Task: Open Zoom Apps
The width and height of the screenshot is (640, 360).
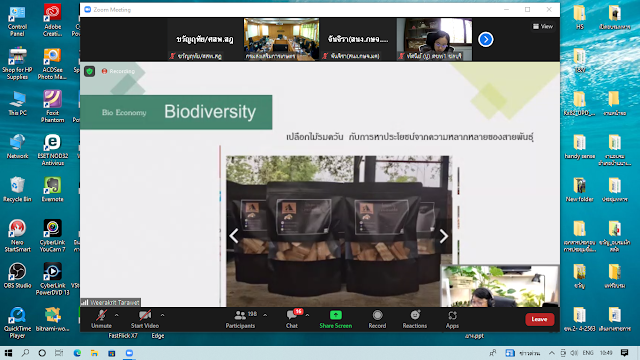Action: 452,319
